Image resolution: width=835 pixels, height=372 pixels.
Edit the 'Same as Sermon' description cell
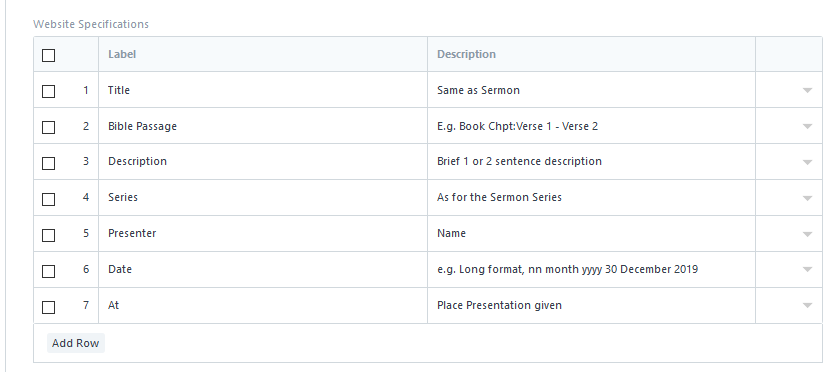591,90
